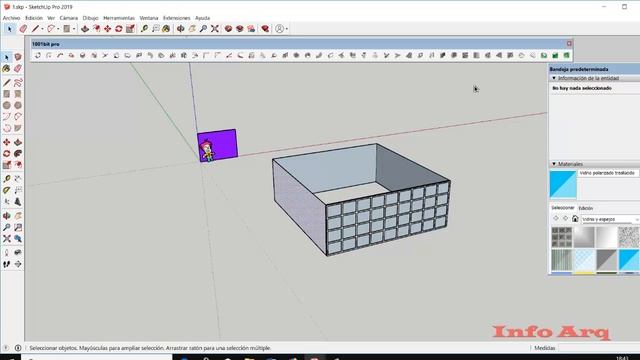Select the Tape Measure tool in top toolbar

point(144,29)
